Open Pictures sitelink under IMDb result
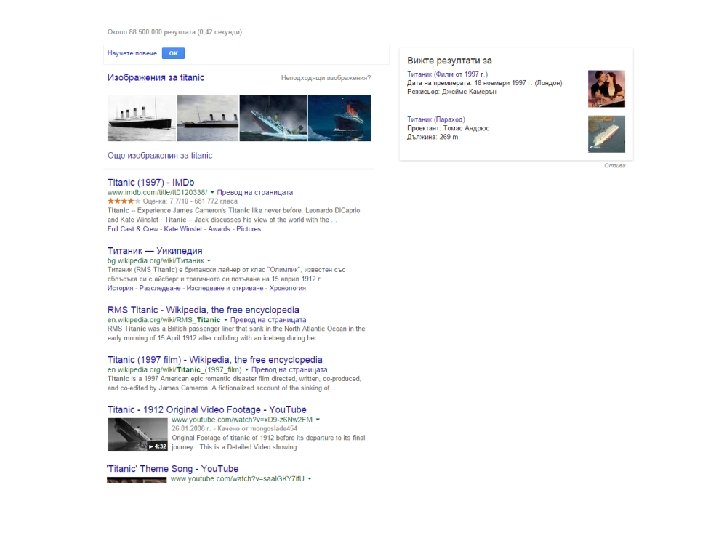This screenshot has width=720, height=540. 248,229
